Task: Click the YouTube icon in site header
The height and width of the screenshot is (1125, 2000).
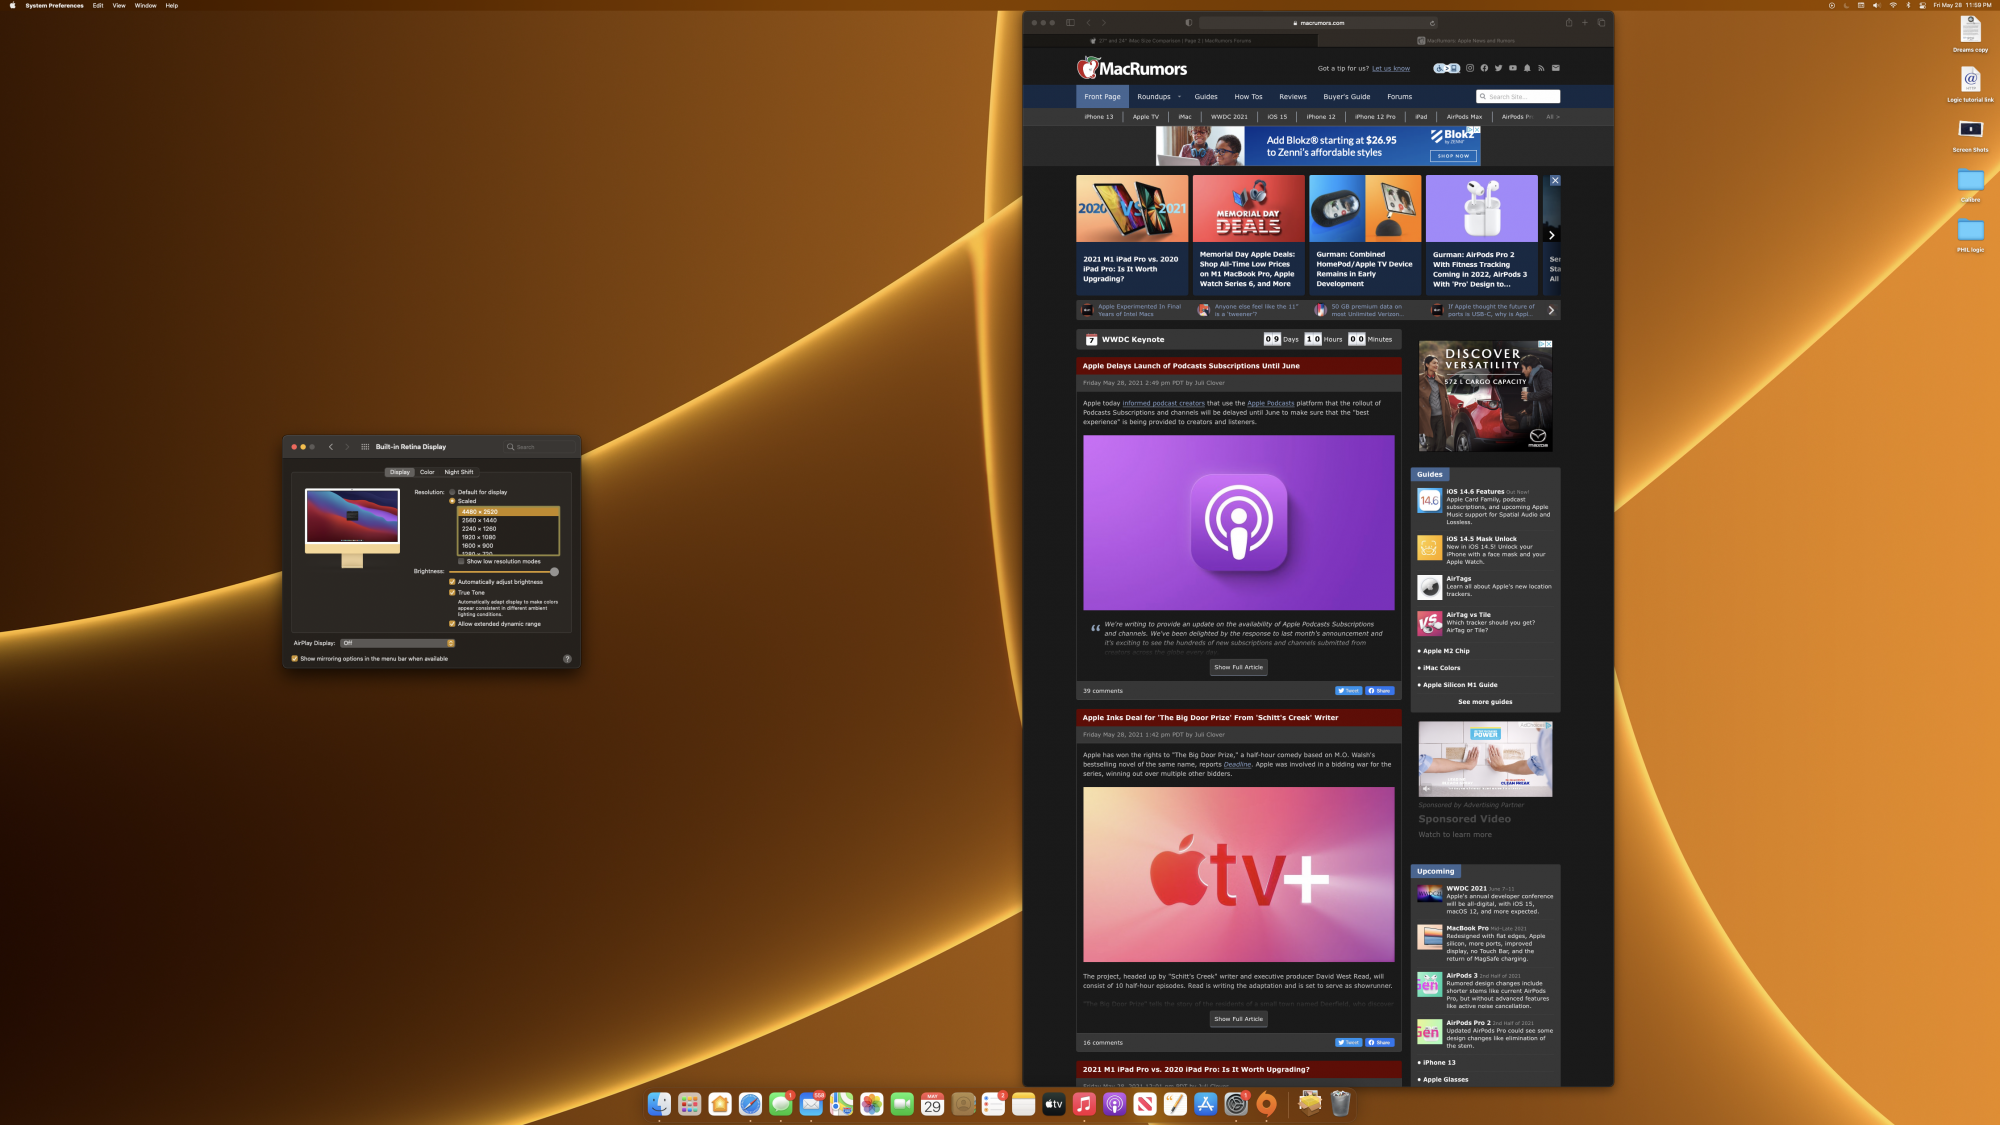Action: pos(1513,68)
